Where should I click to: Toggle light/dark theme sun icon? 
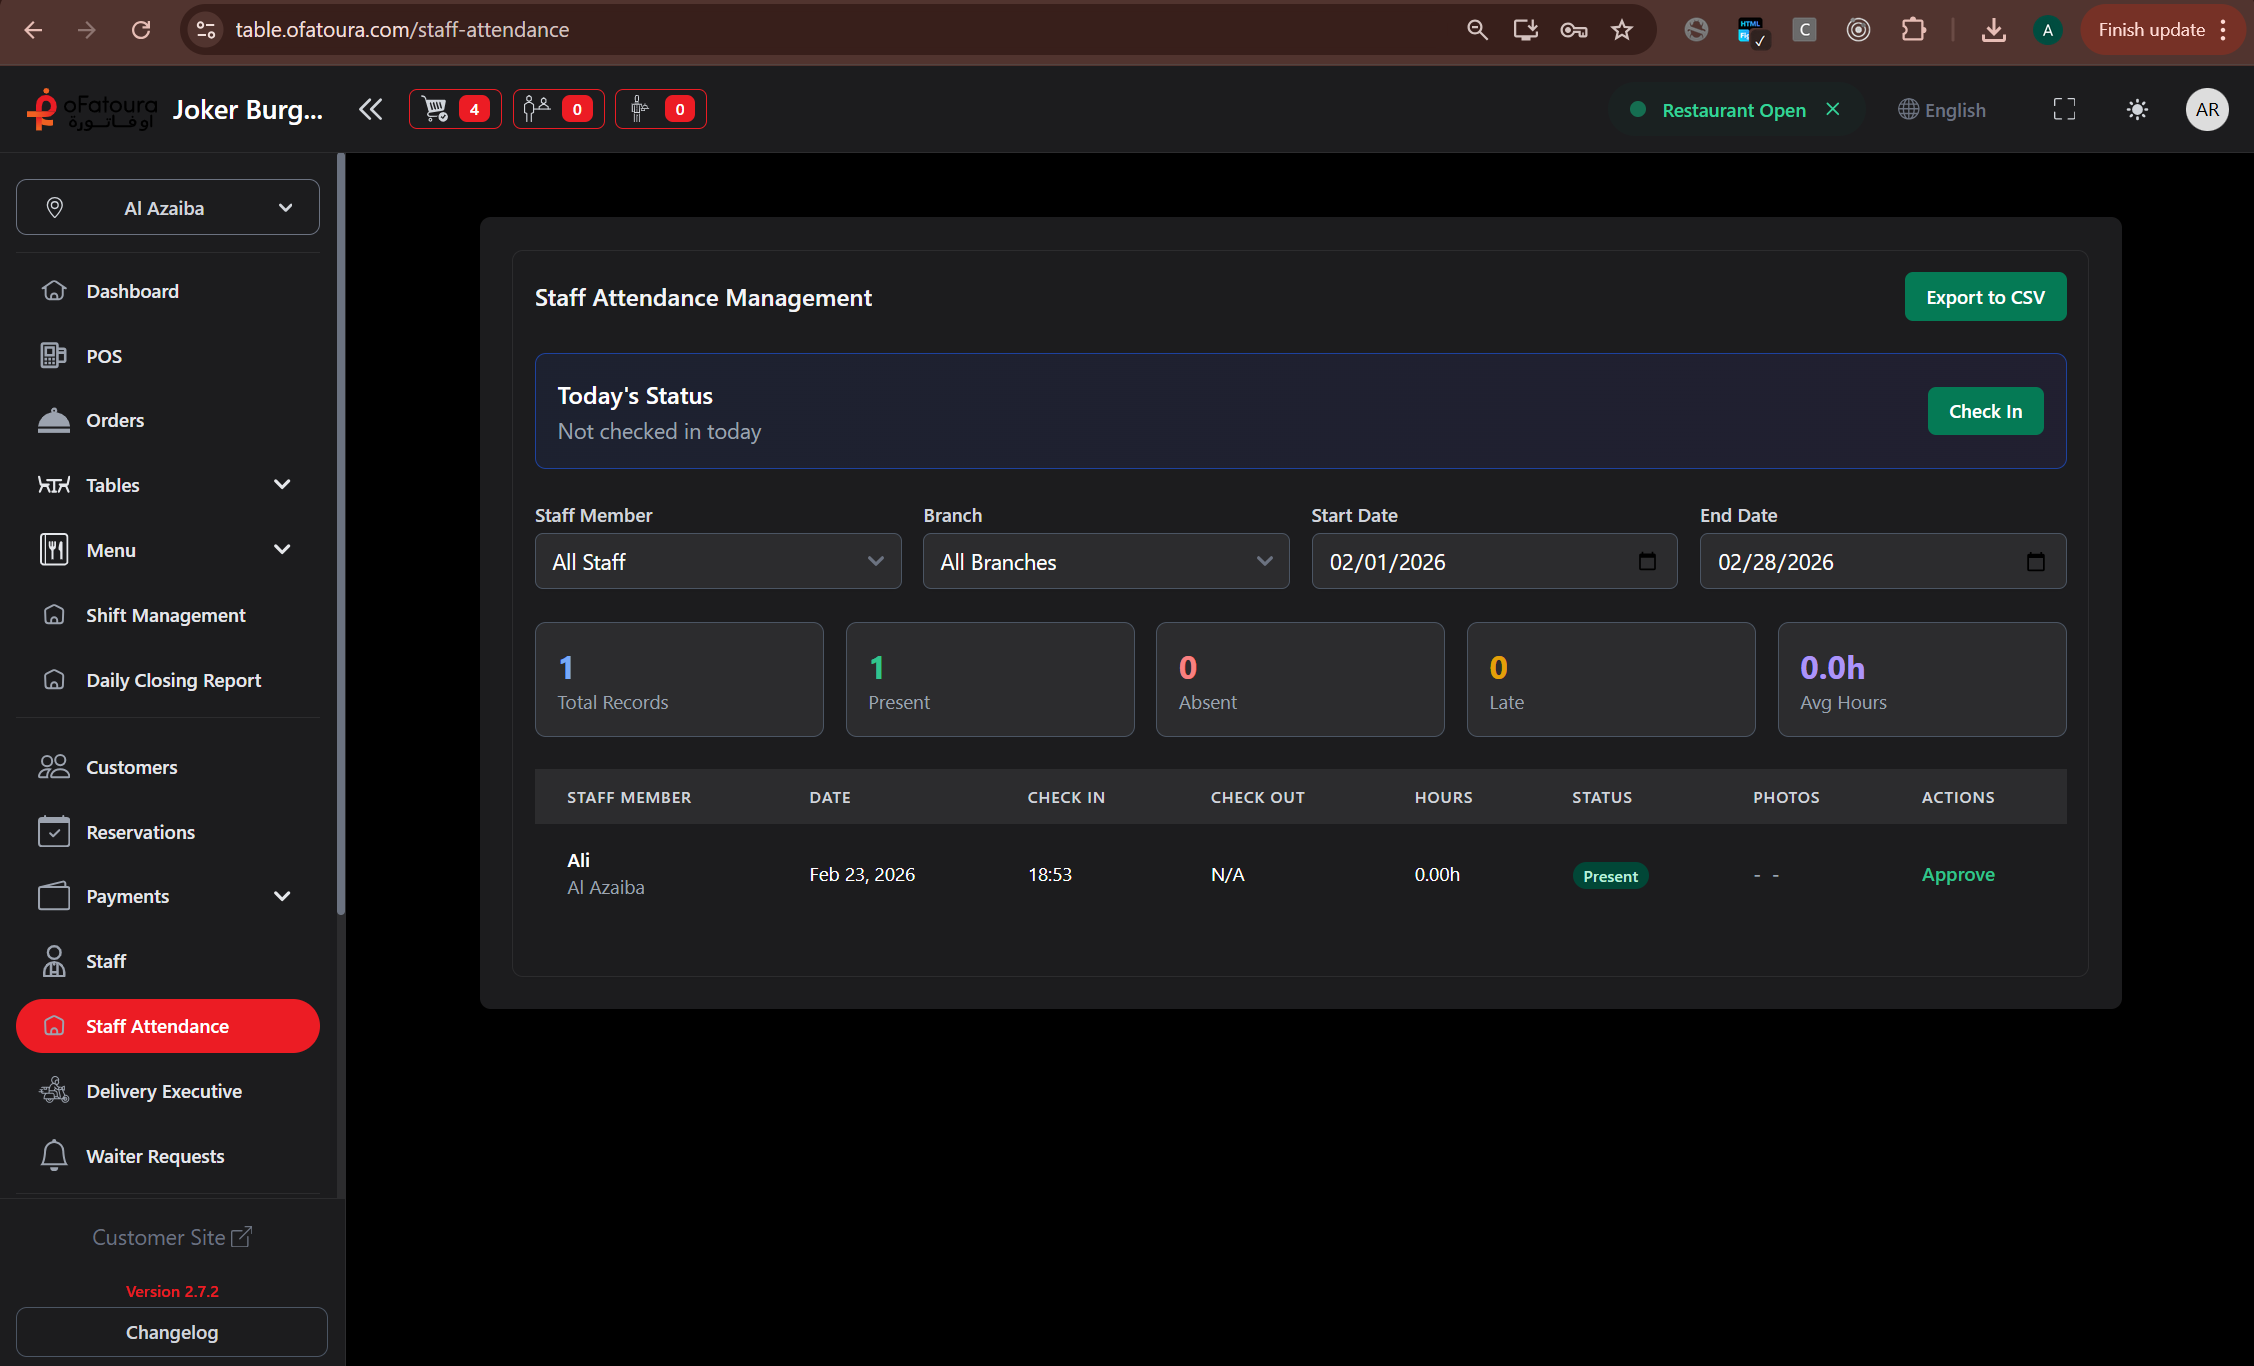(x=2137, y=109)
